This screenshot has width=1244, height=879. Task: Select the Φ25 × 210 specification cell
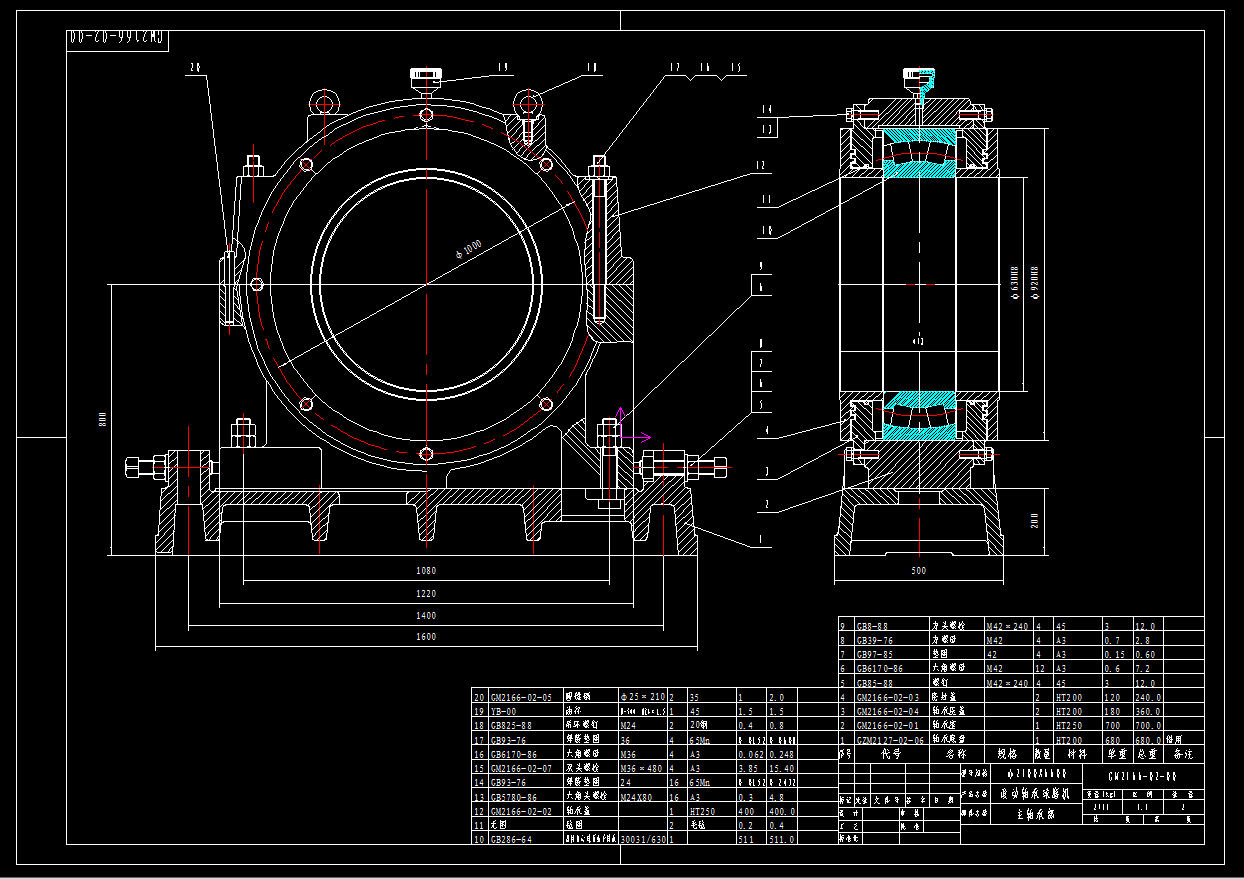tap(643, 697)
